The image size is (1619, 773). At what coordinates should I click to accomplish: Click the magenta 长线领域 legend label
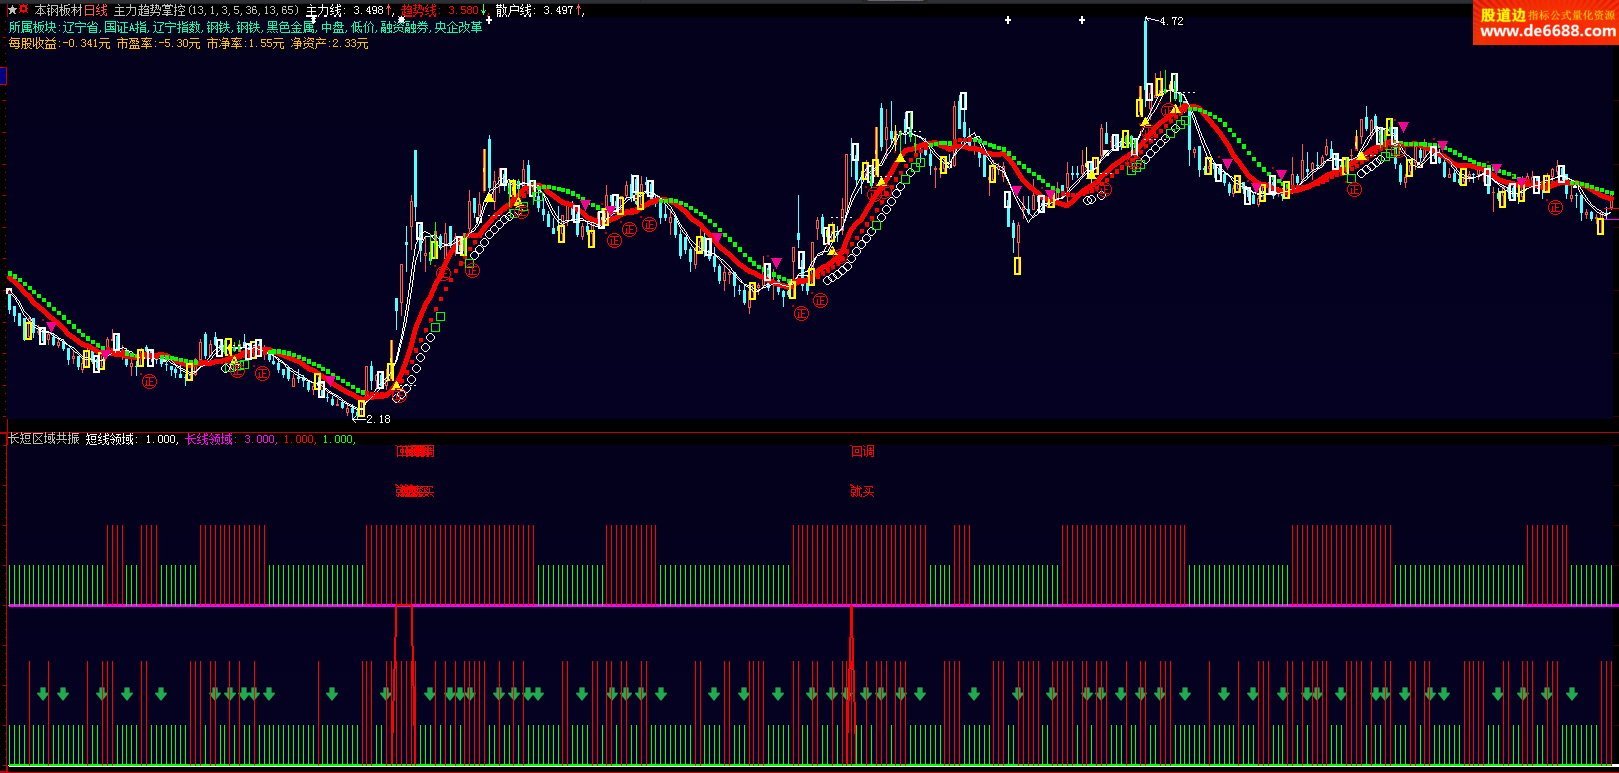tap(209, 439)
